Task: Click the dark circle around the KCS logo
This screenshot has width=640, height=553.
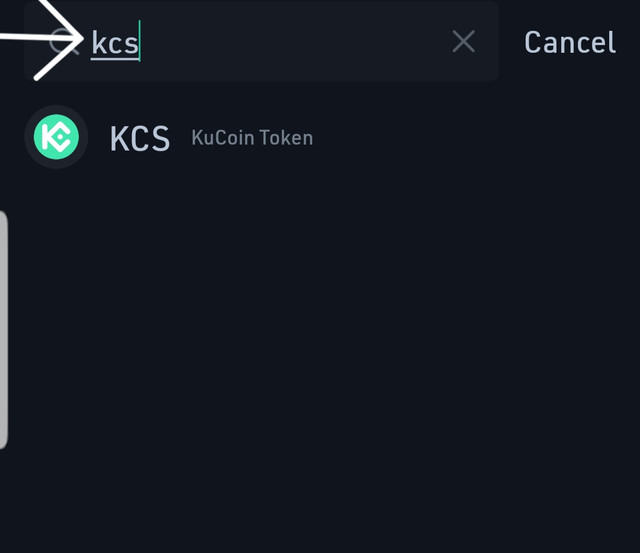Action: tap(56, 137)
